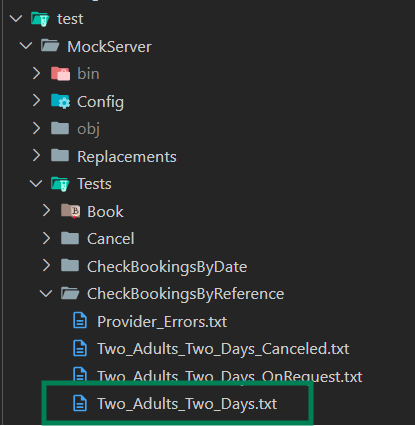The image size is (415, 426).
Task: Collapse the test folder chevron
Action: click(x=16, y=18)
